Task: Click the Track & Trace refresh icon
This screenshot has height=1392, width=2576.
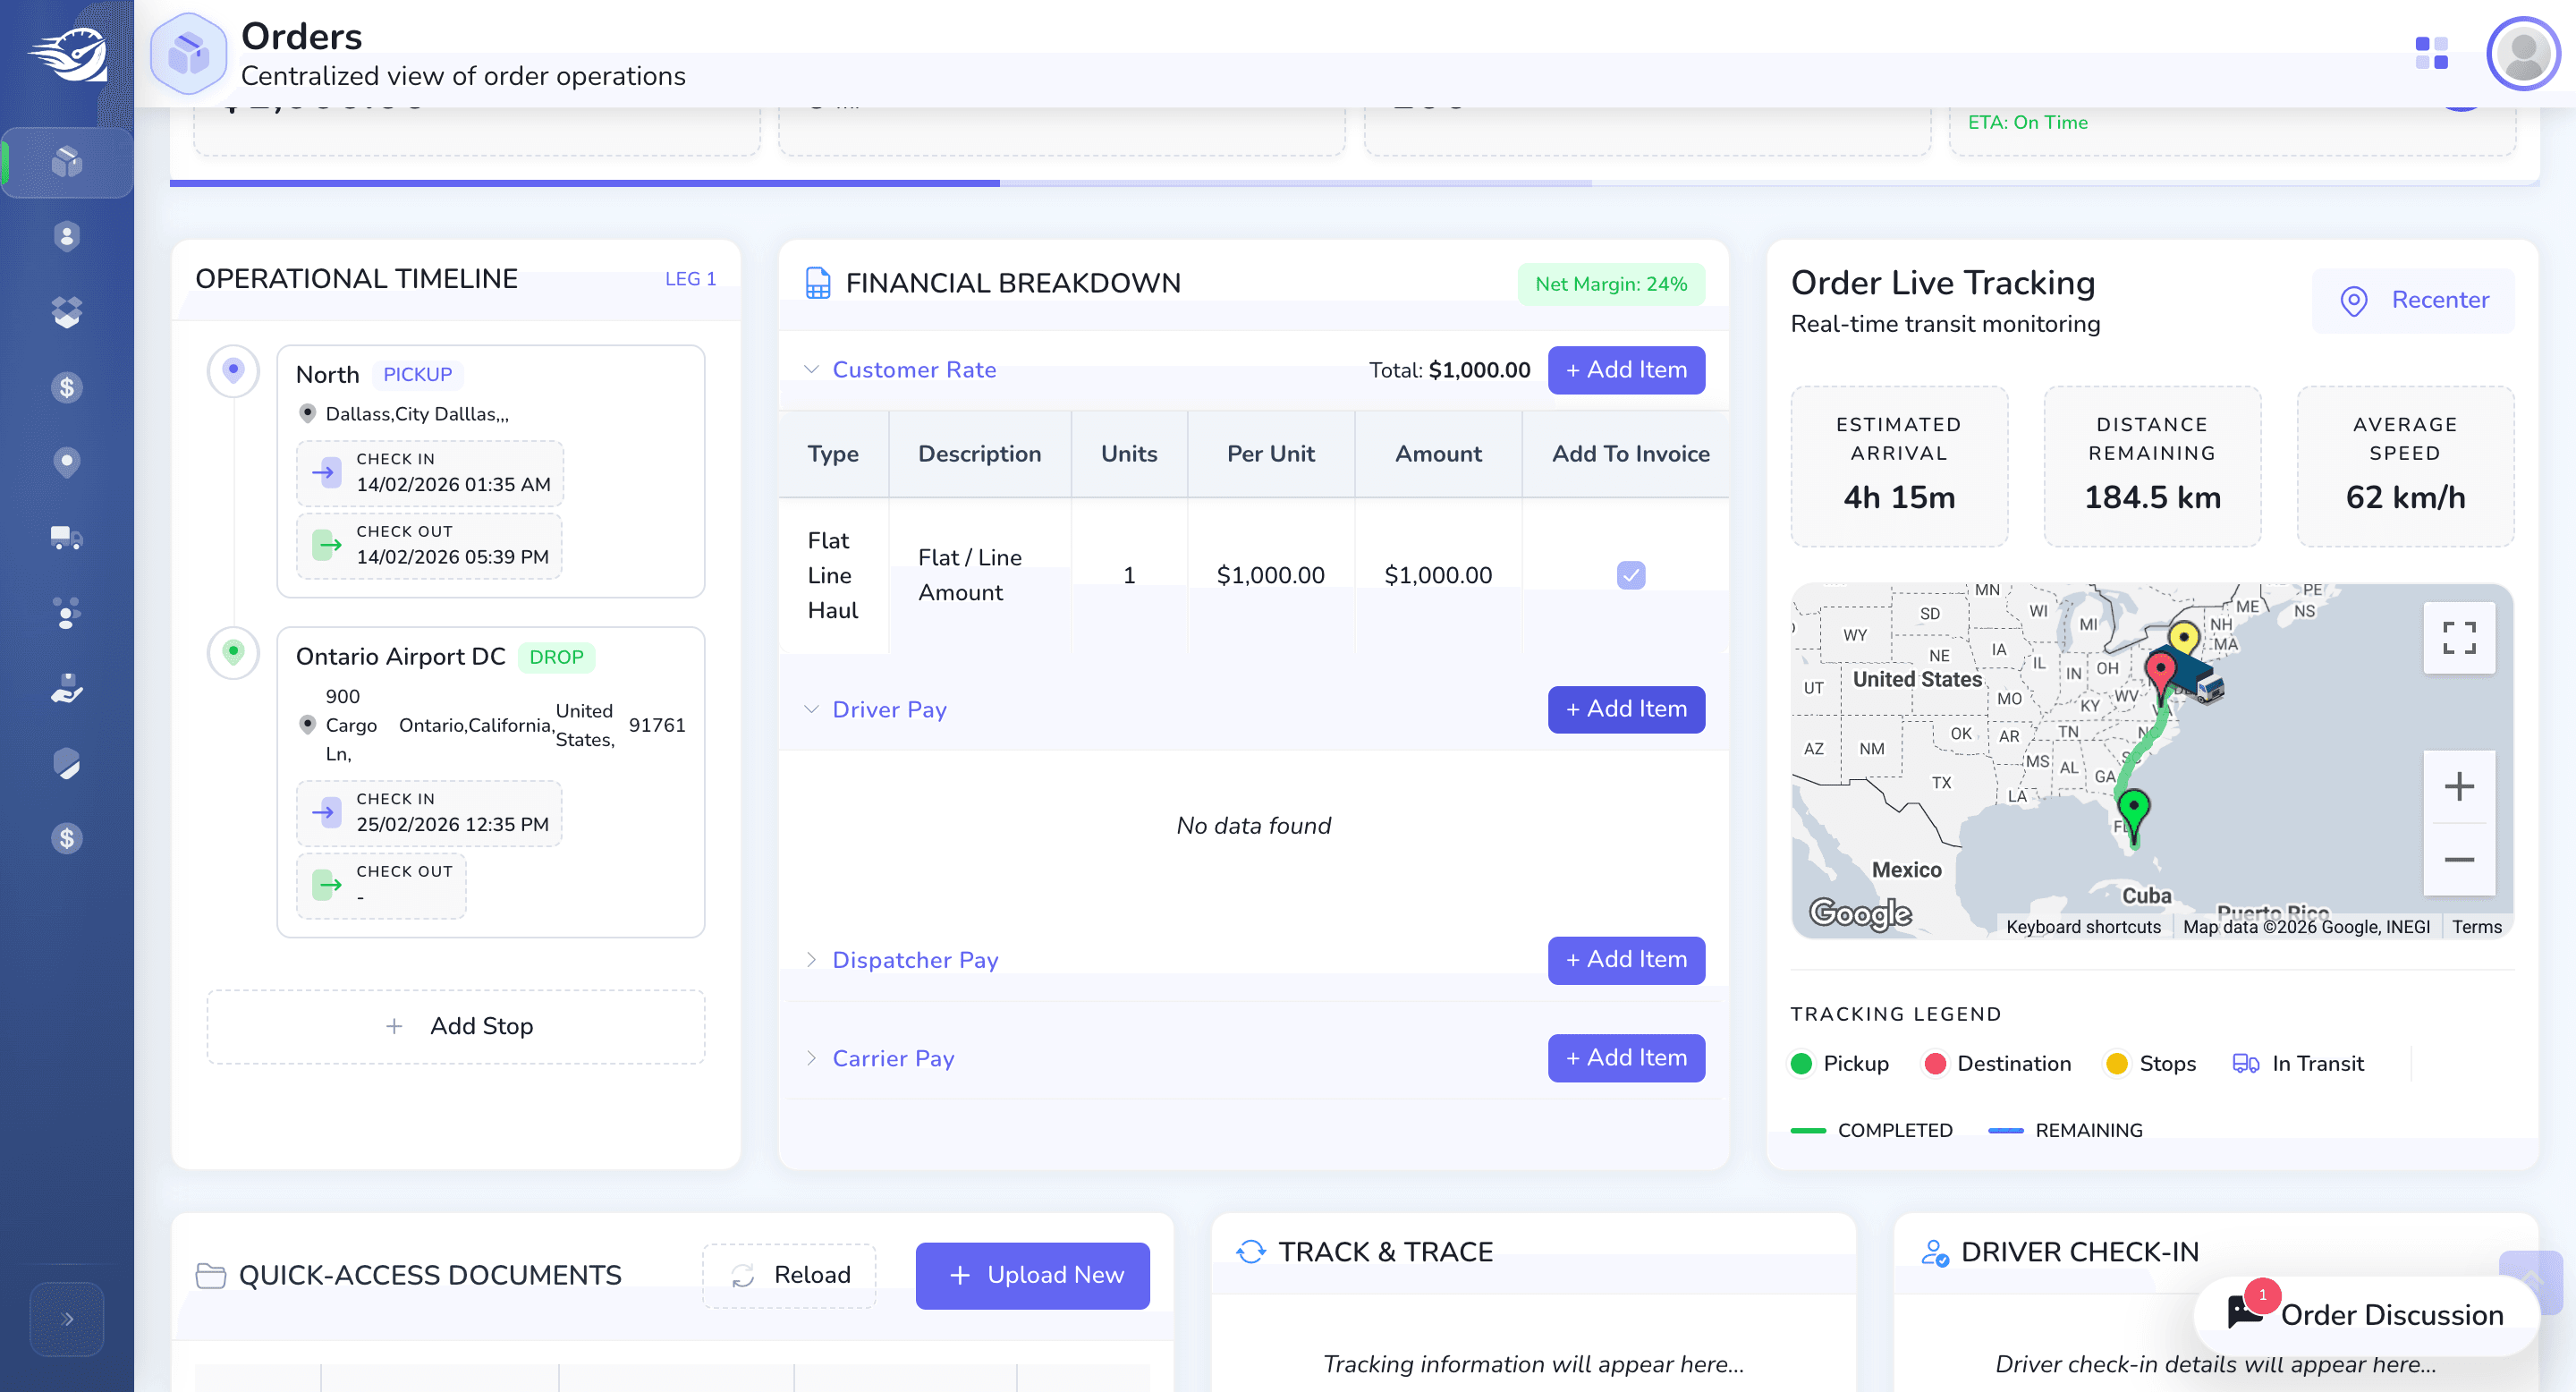Action: coord(1250,1252)
